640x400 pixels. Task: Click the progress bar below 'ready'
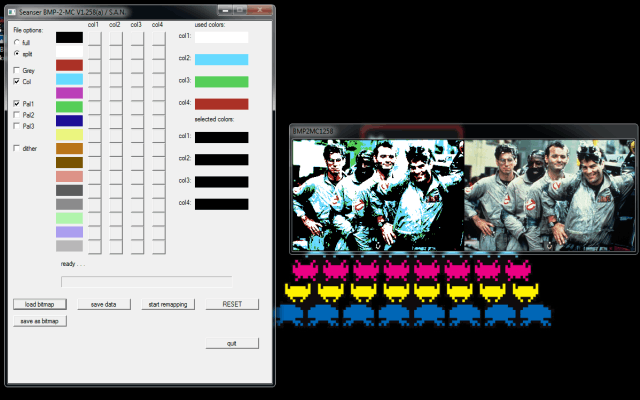pos(147,282)
